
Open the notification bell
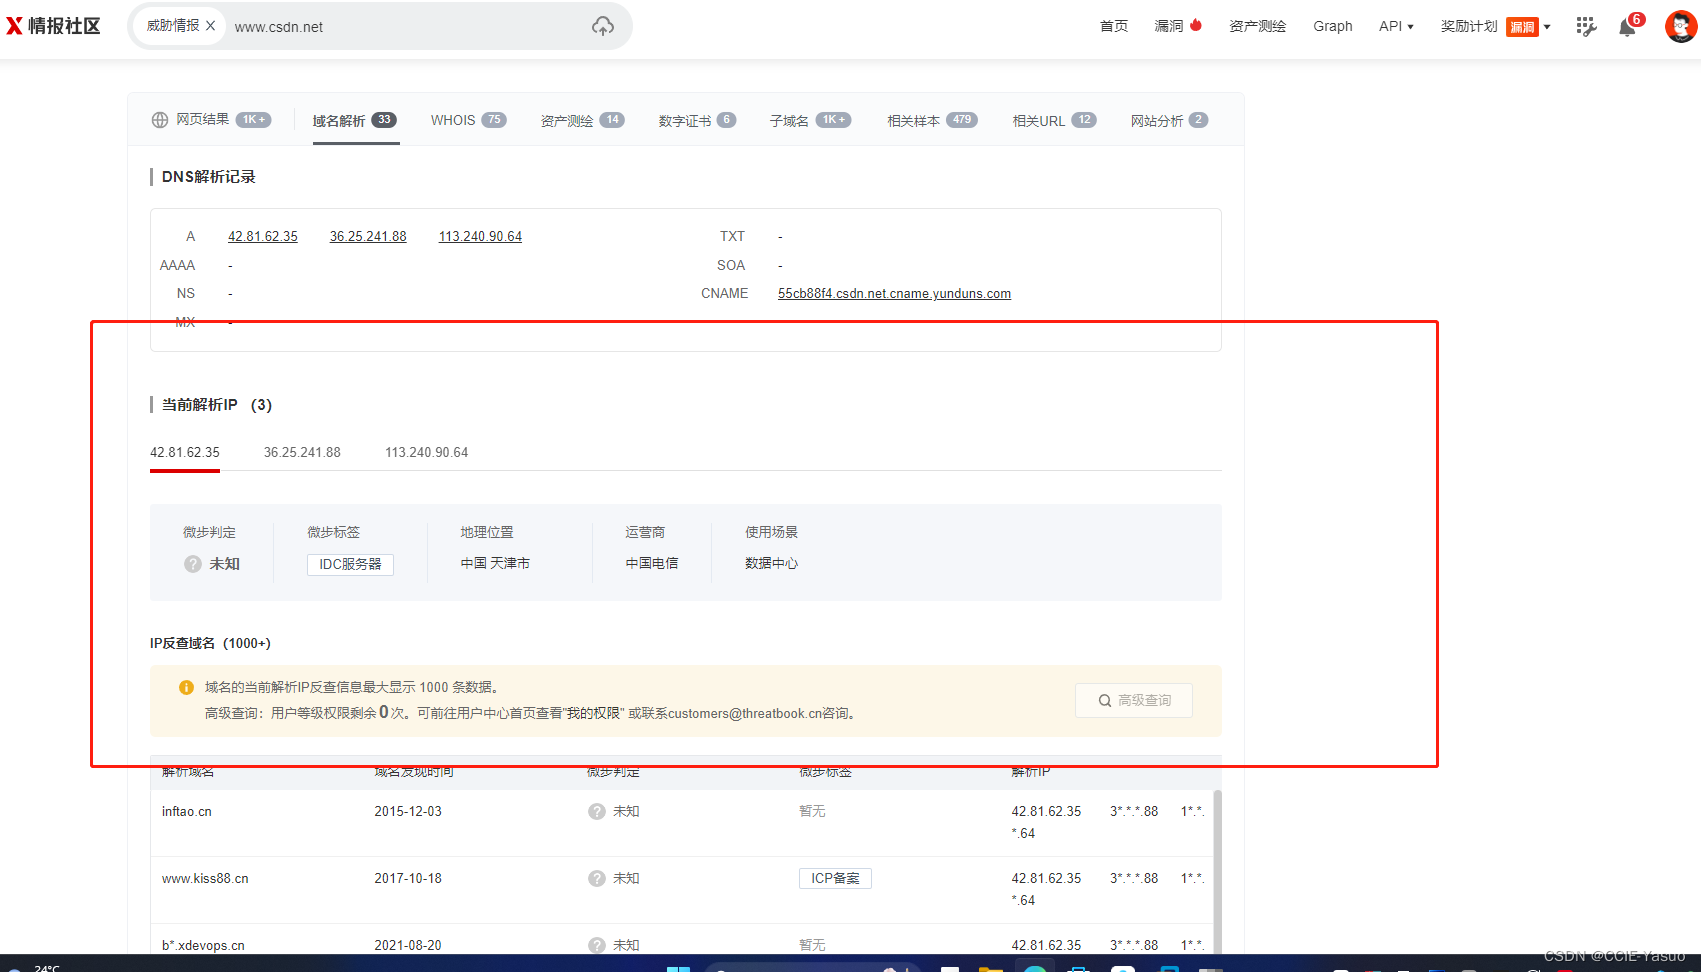click(x=1628, y=27)
